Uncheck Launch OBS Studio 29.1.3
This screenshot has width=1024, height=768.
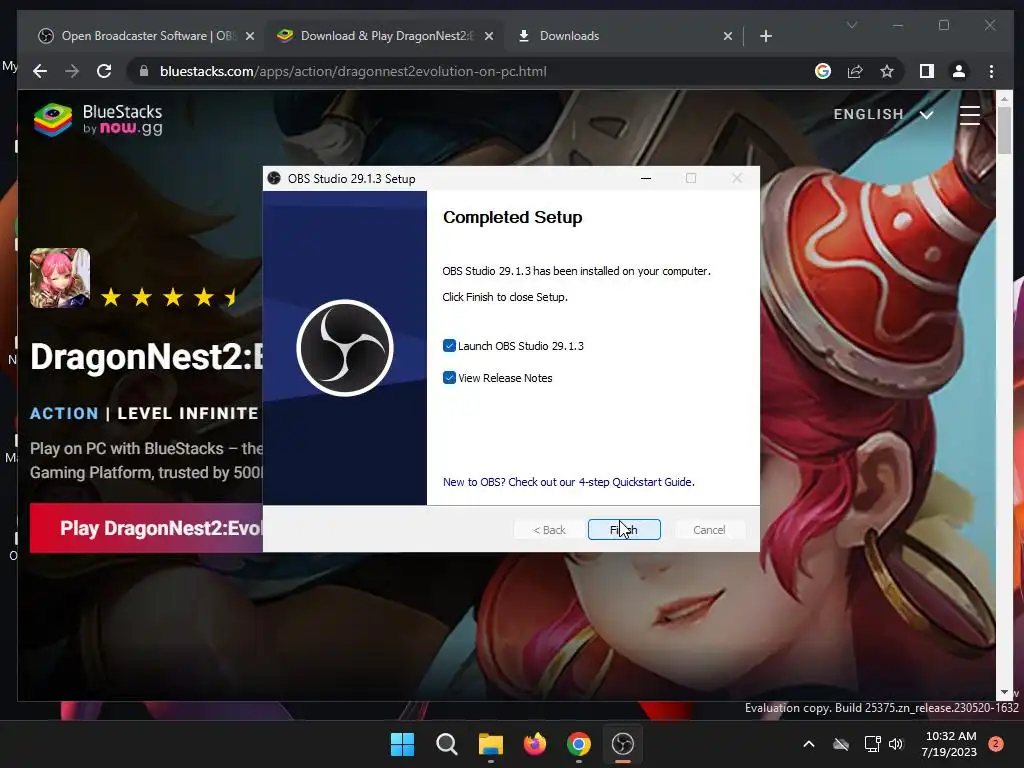pos(449,345)
